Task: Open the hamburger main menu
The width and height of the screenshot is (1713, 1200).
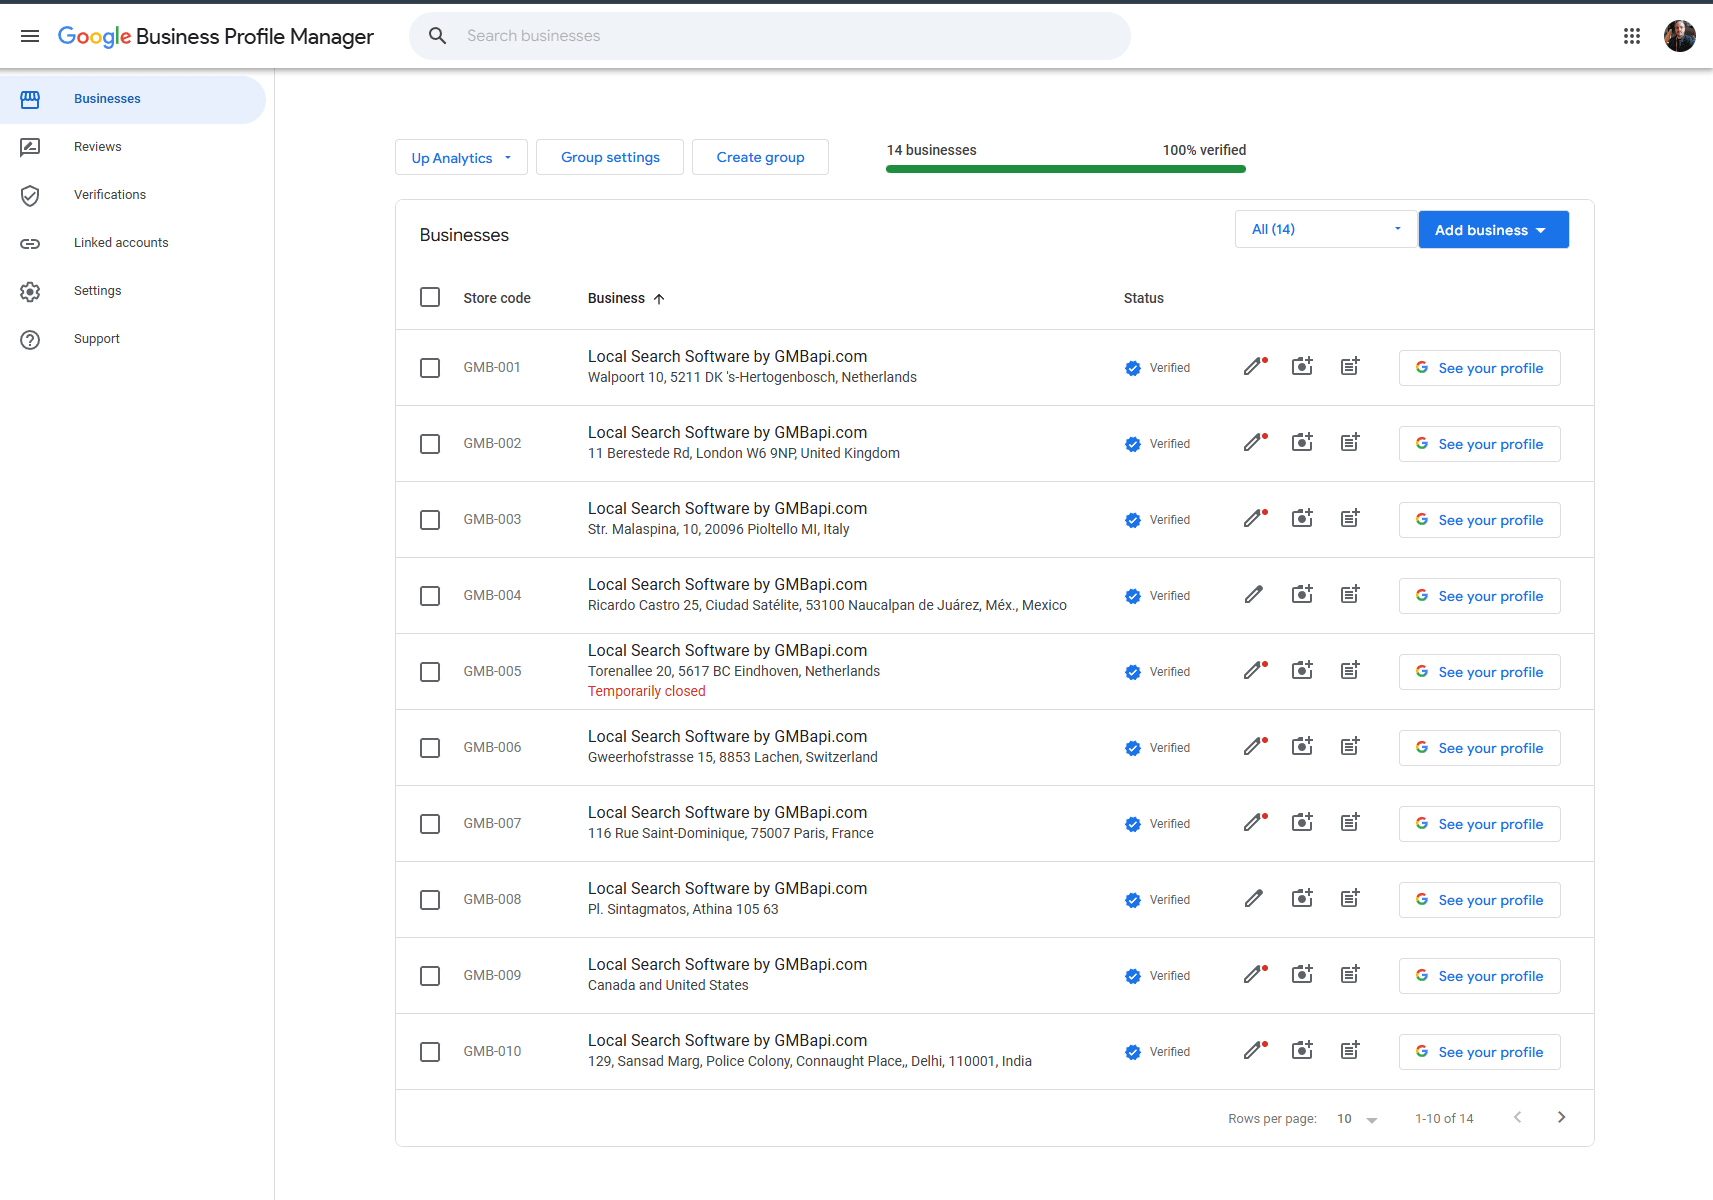Action: (x=30, y=36)
